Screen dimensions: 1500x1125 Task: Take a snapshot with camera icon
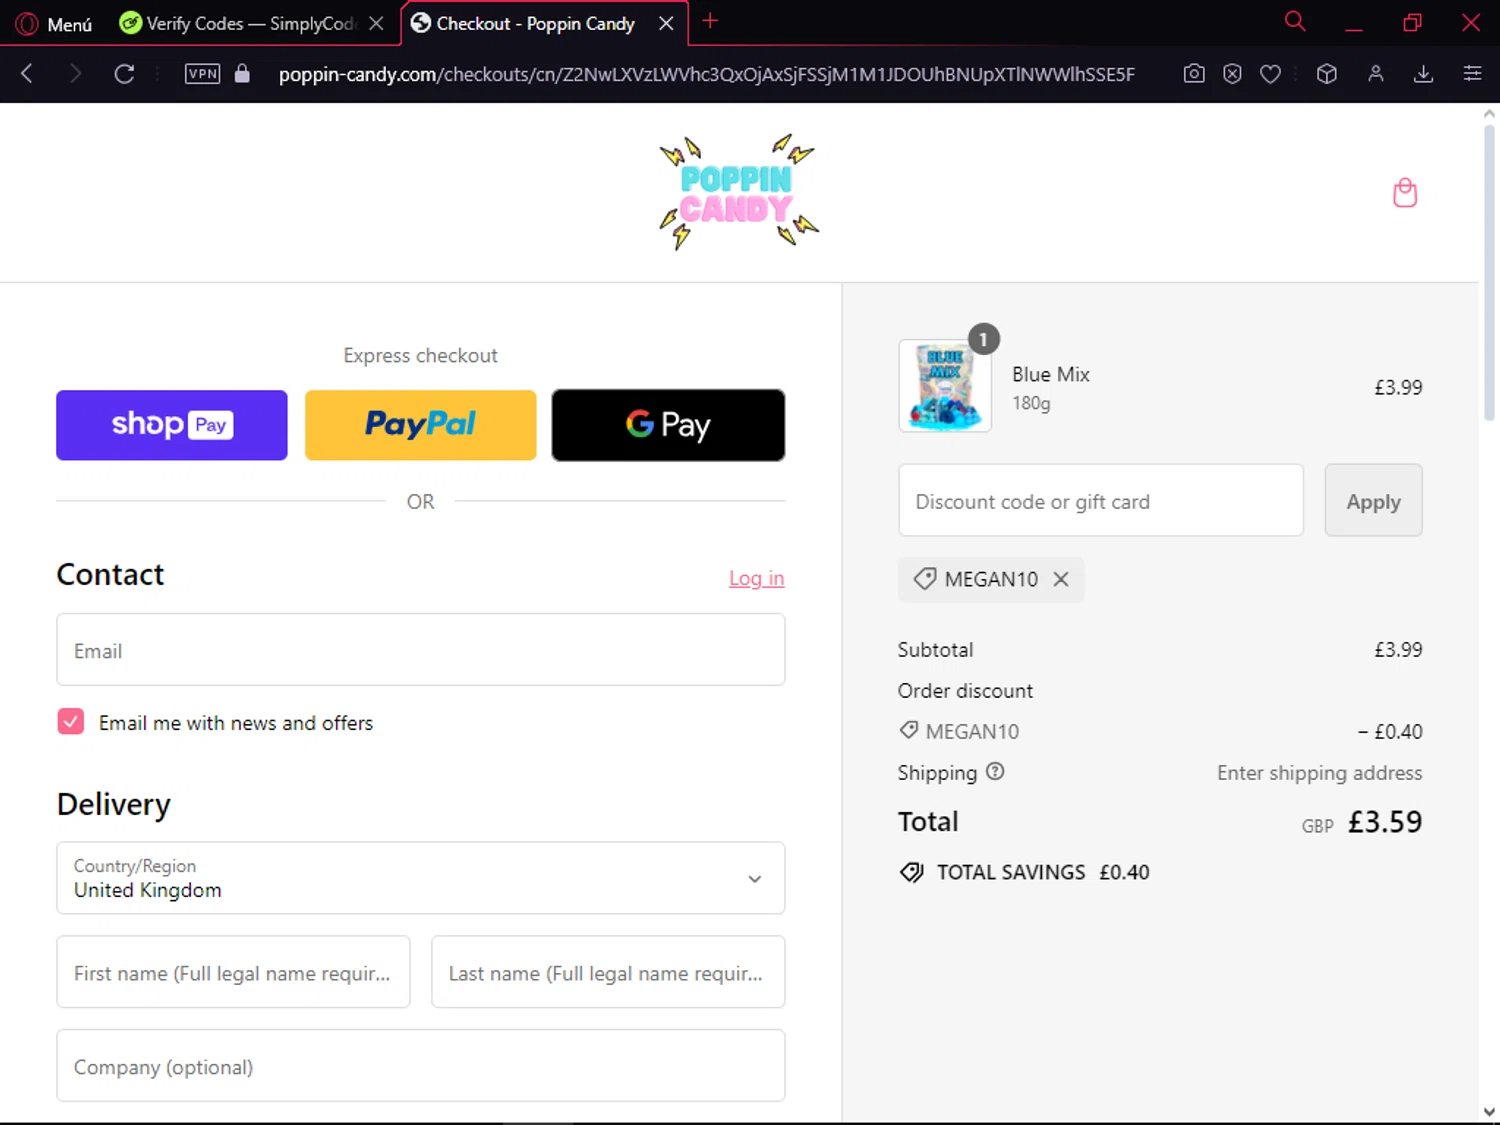pos(1194,73)
